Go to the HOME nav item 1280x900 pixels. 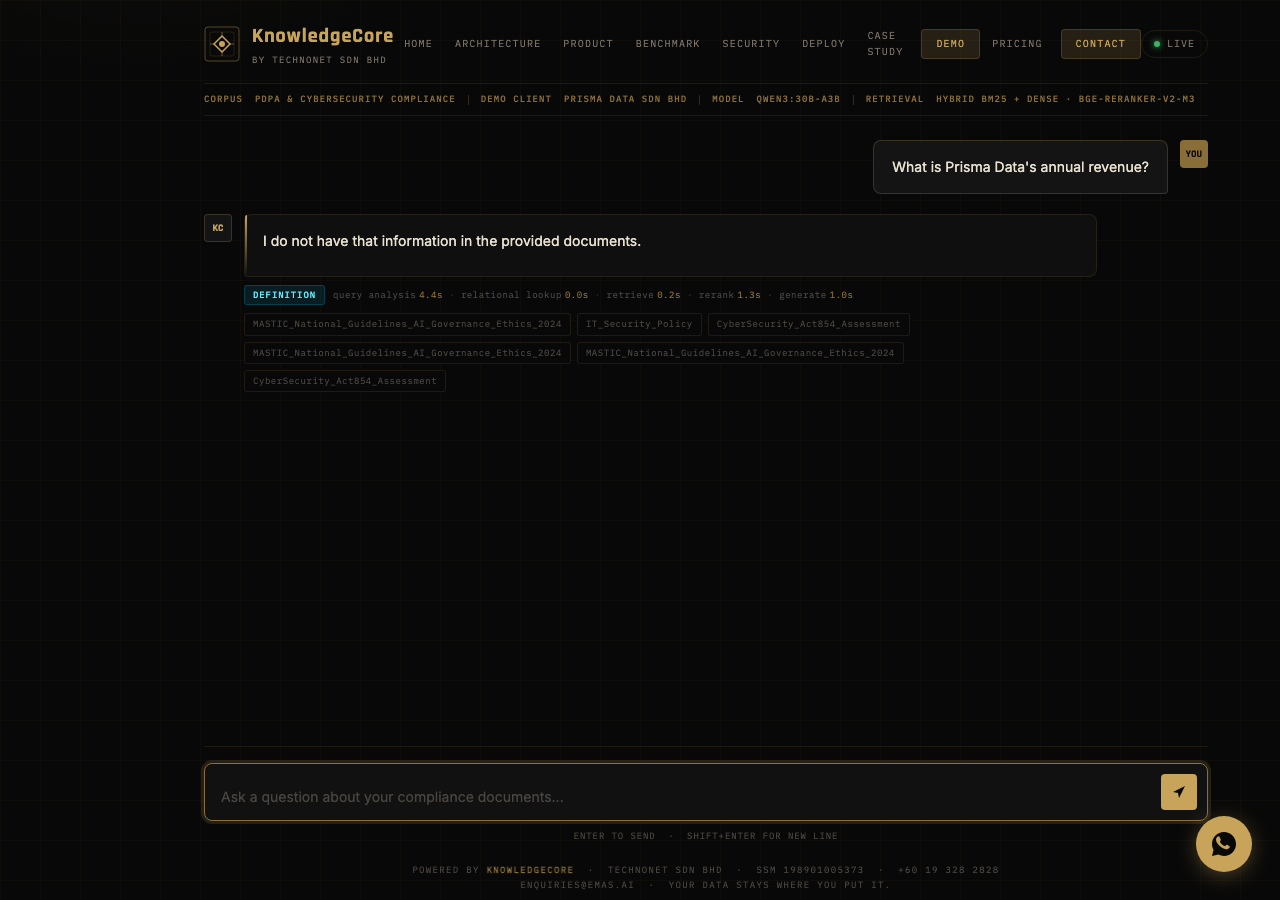tap(418, 44)
